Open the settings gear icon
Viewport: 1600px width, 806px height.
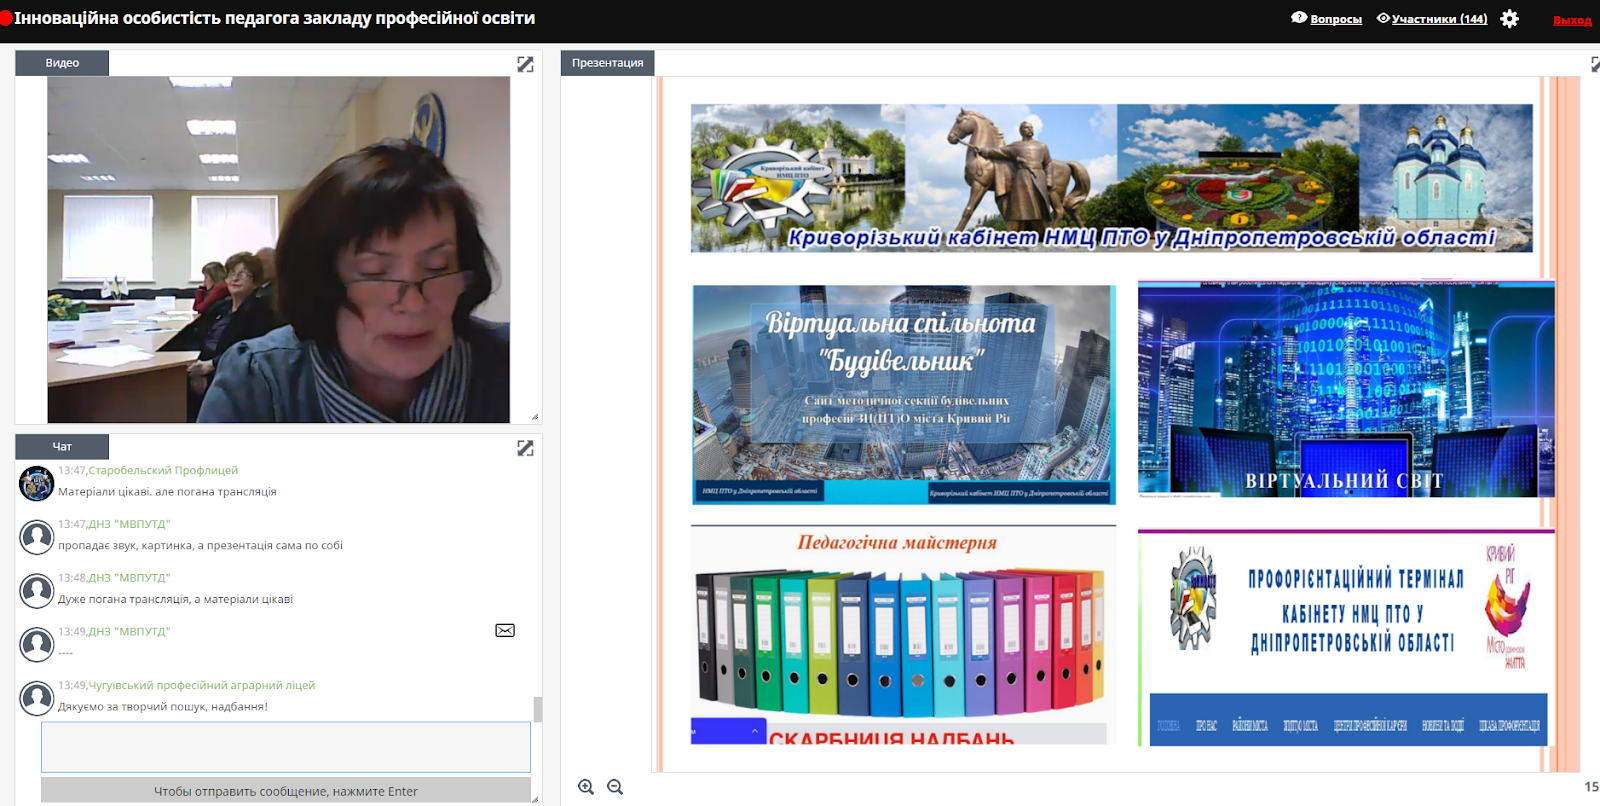(x=1510, y=18)
